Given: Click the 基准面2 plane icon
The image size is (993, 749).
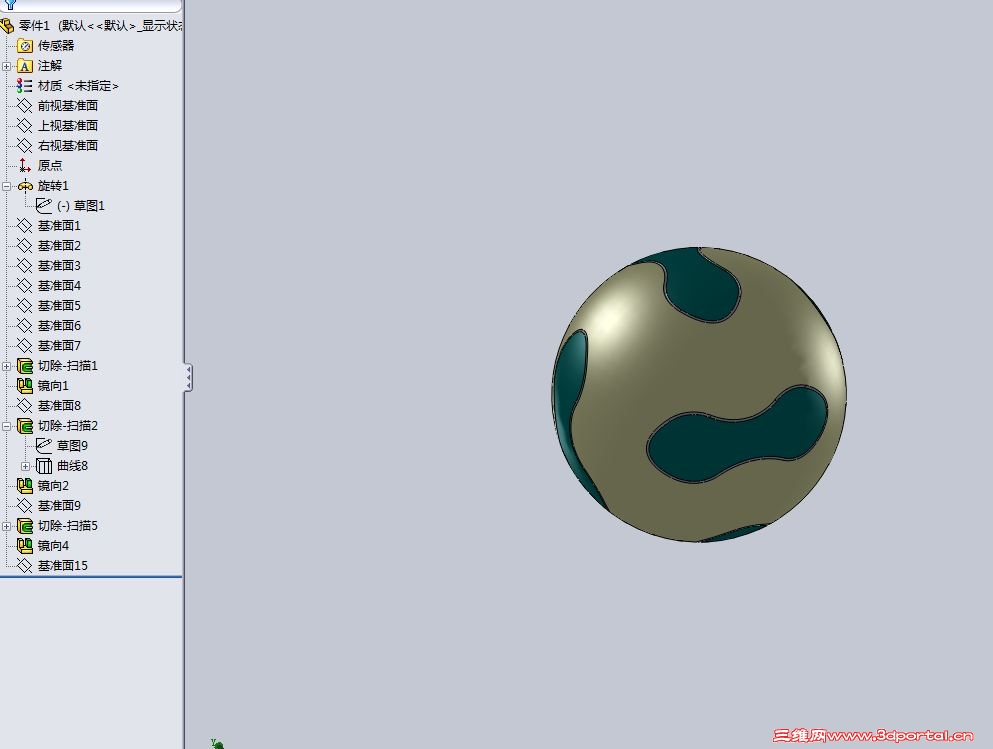Looking at the screenshot, I should (x=25, y=246).
